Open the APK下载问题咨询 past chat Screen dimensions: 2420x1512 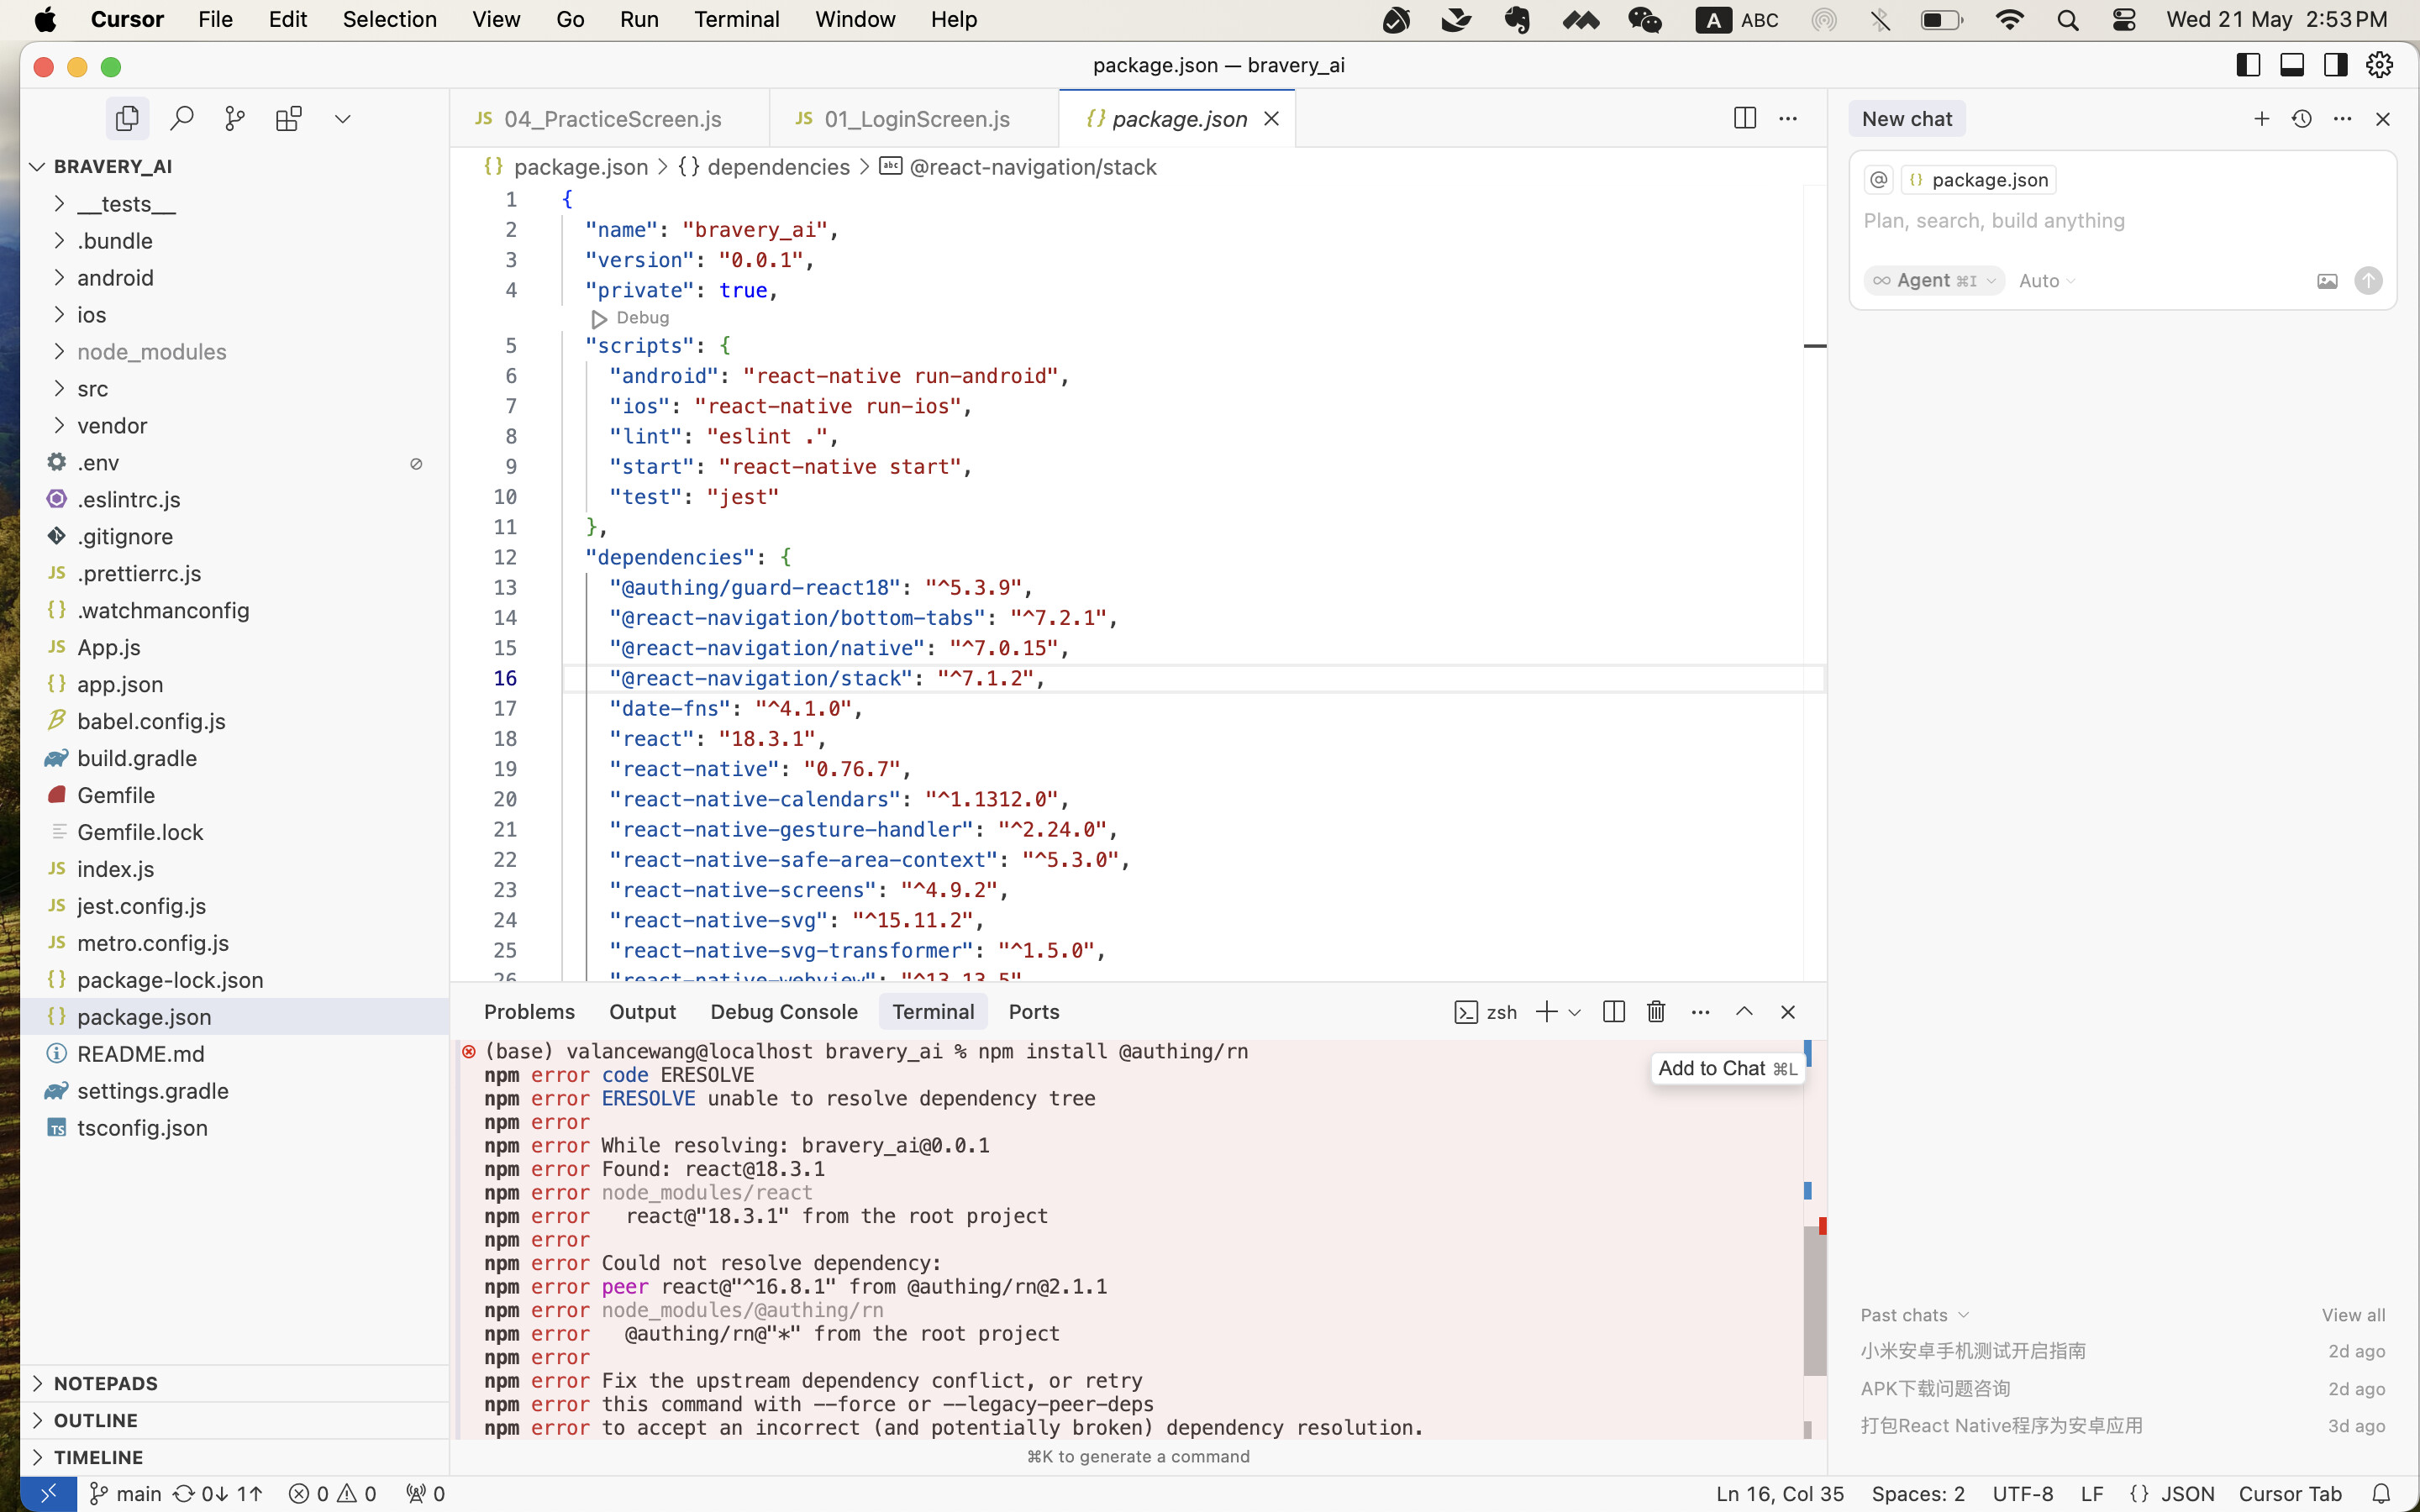click(x=2122, y=1388)
